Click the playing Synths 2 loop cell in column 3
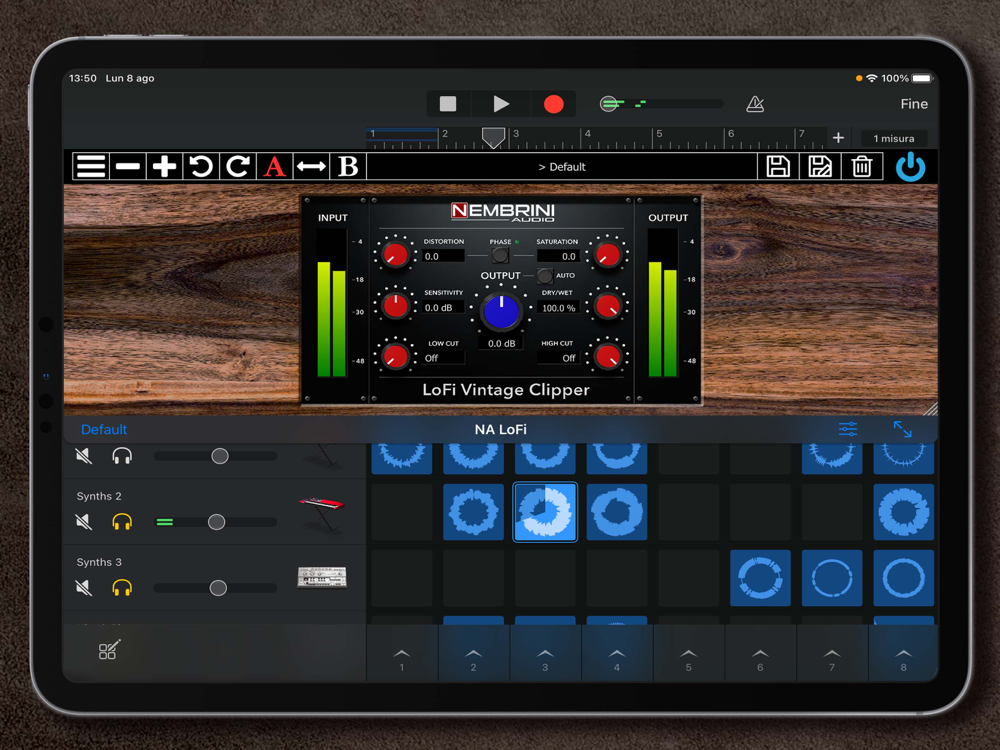 (545, 511)
